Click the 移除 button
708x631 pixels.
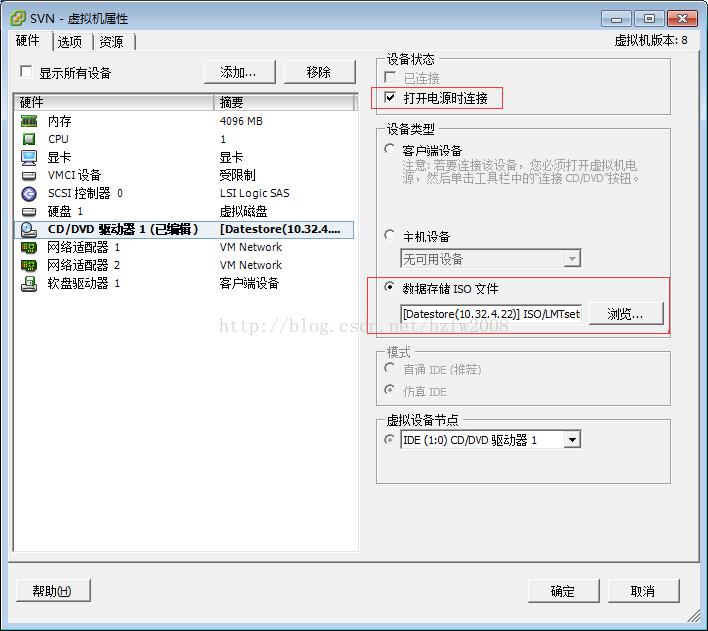319,72
